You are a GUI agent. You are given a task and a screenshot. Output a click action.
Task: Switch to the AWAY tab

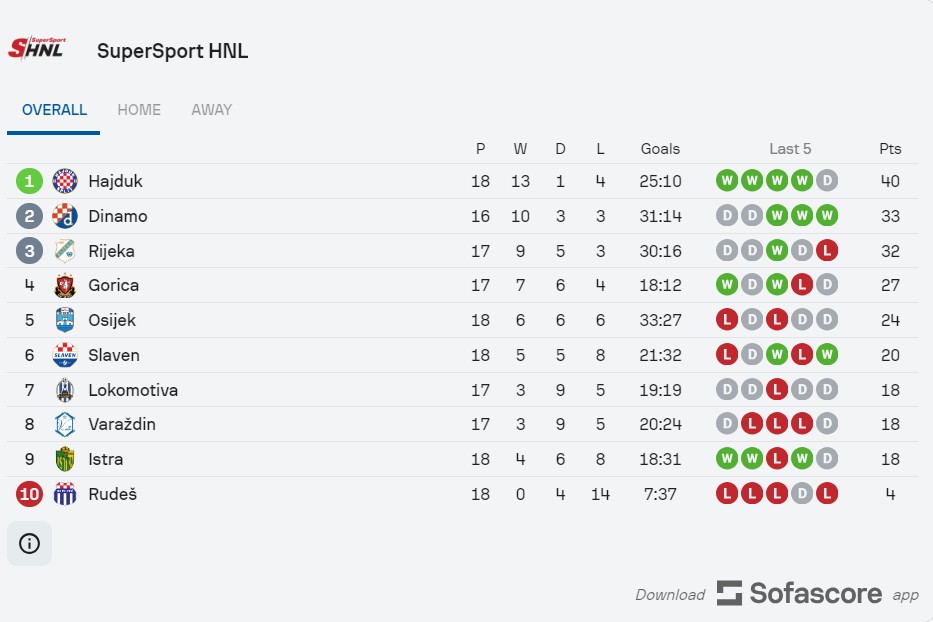212,110
